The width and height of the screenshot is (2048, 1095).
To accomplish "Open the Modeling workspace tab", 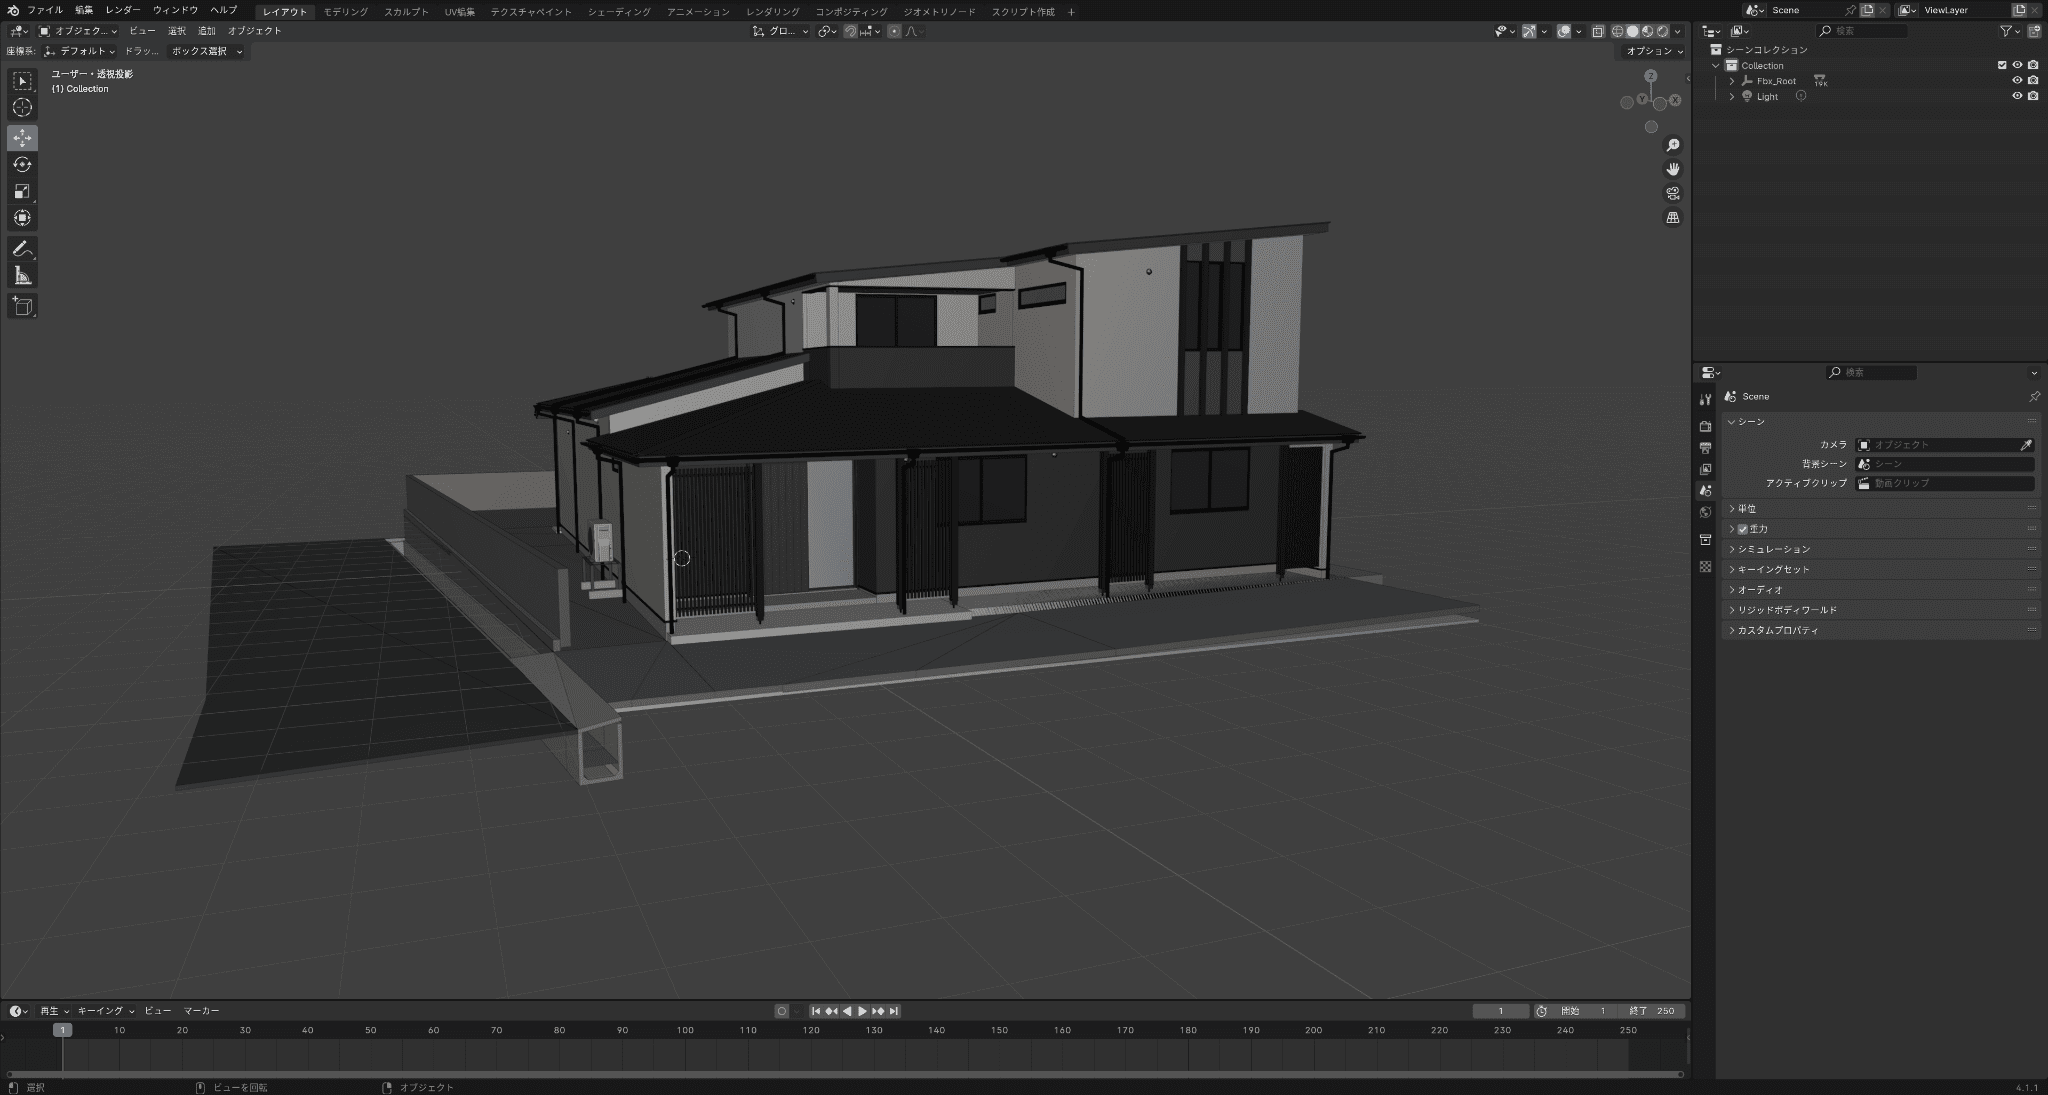I will click(345, 12).
